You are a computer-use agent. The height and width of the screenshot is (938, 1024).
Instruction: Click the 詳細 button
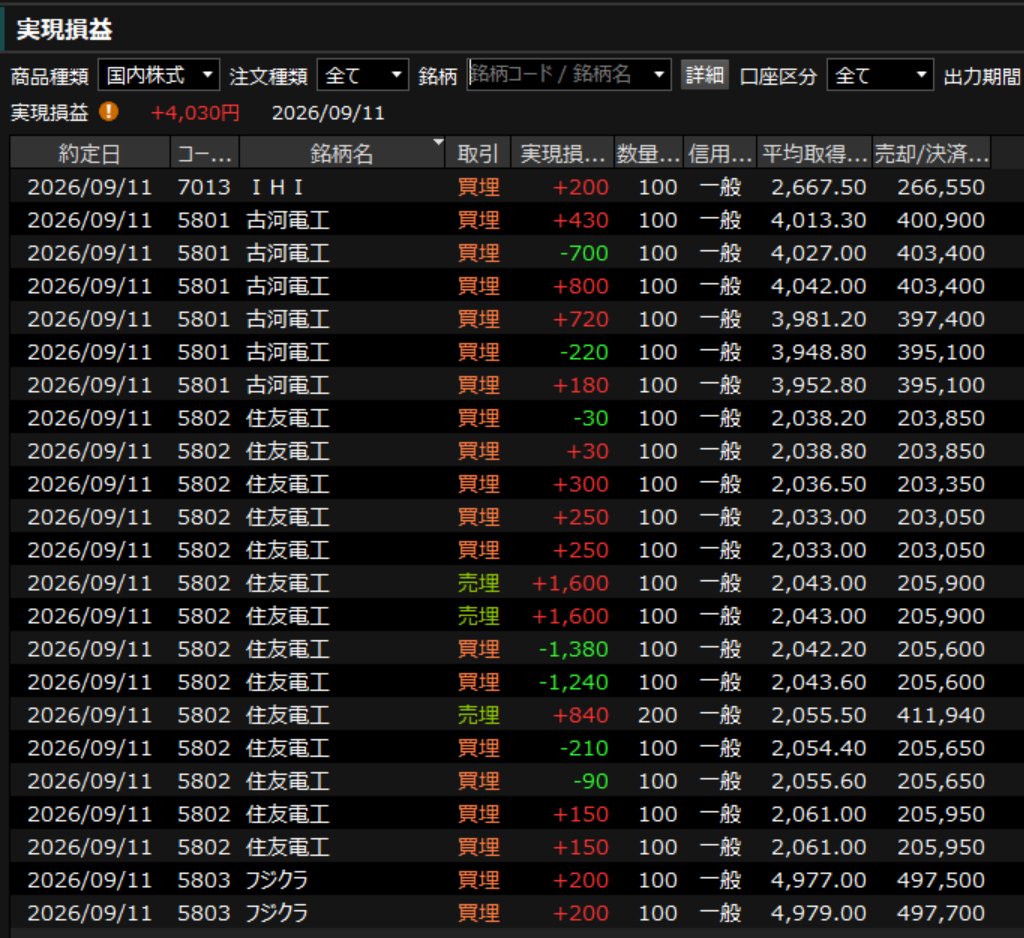point(704,75)
